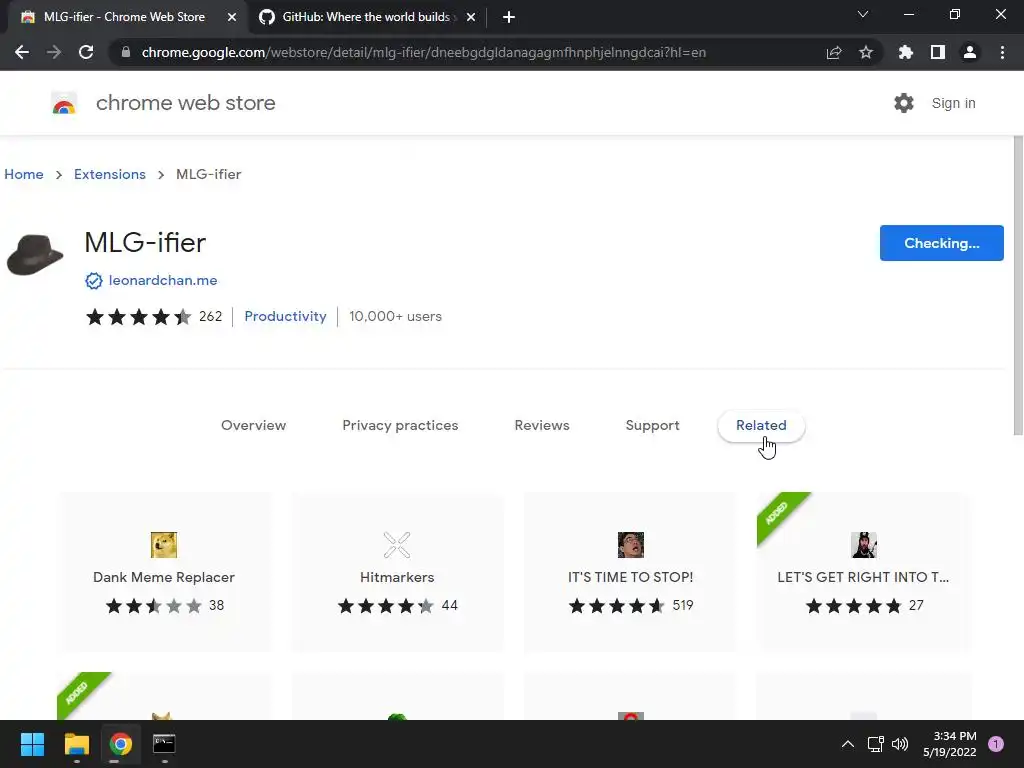Toggle the Chrome side panel icon
Viewport: 1024px width, 768px height.
point(938,52)
